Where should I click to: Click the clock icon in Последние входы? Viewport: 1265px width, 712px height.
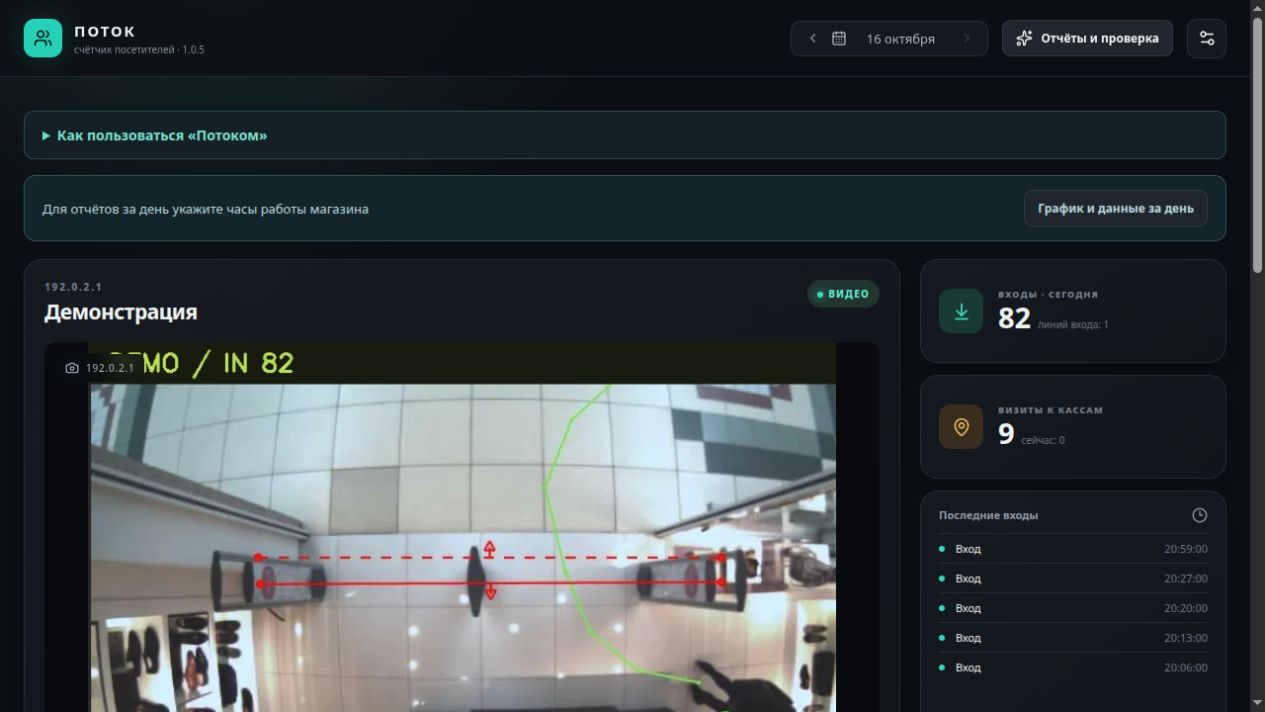1200,515
